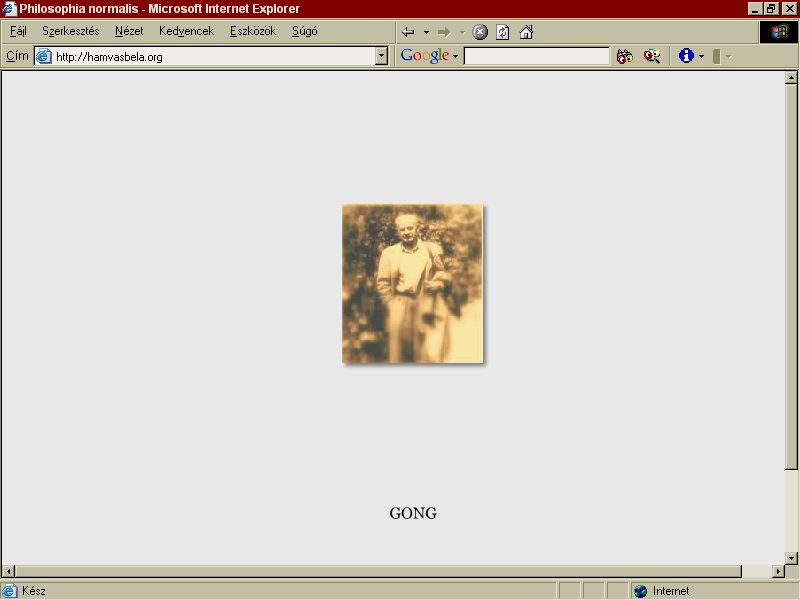Click the Windows flag throbber logo

(x=779, y=32)
